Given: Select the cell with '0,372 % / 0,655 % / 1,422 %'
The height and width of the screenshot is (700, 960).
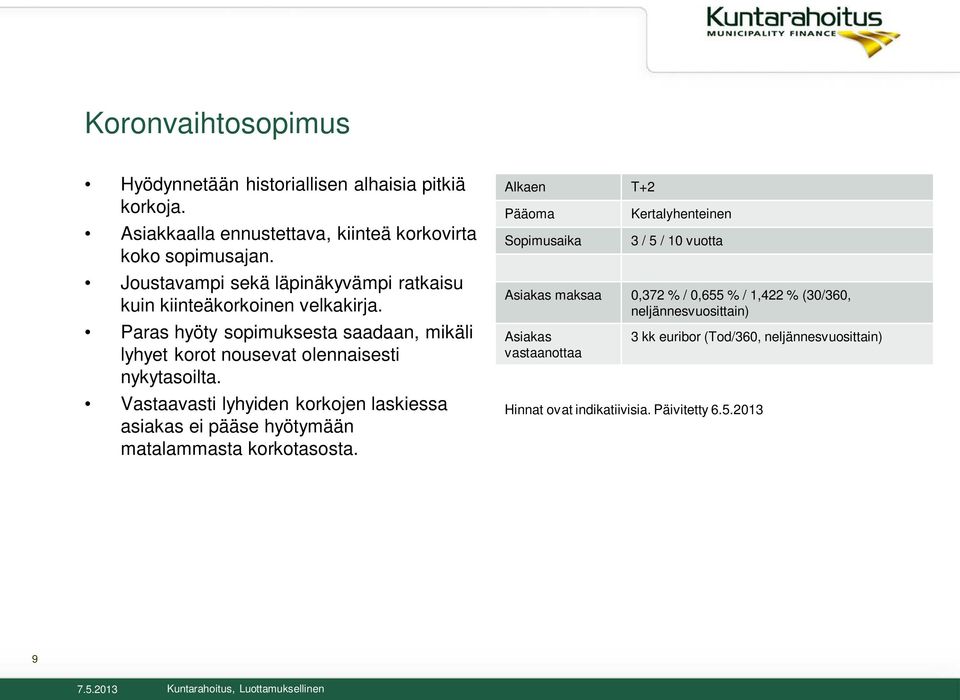Looking at the screenshot, I should pyautogui.click(x=777, y=303).
